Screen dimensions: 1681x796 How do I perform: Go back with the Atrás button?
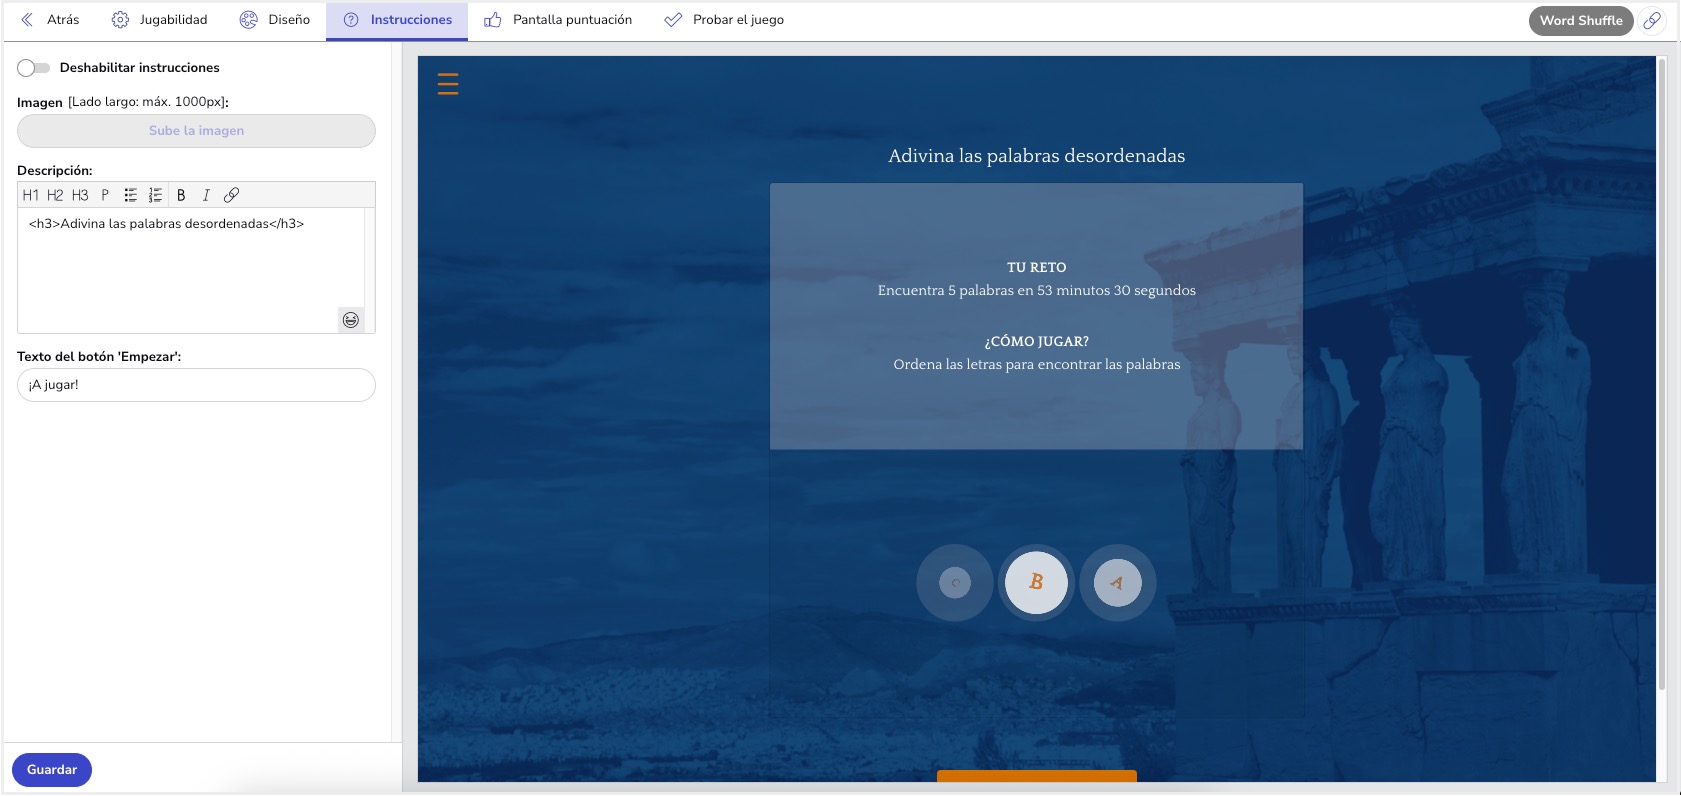tap(50, 20)
